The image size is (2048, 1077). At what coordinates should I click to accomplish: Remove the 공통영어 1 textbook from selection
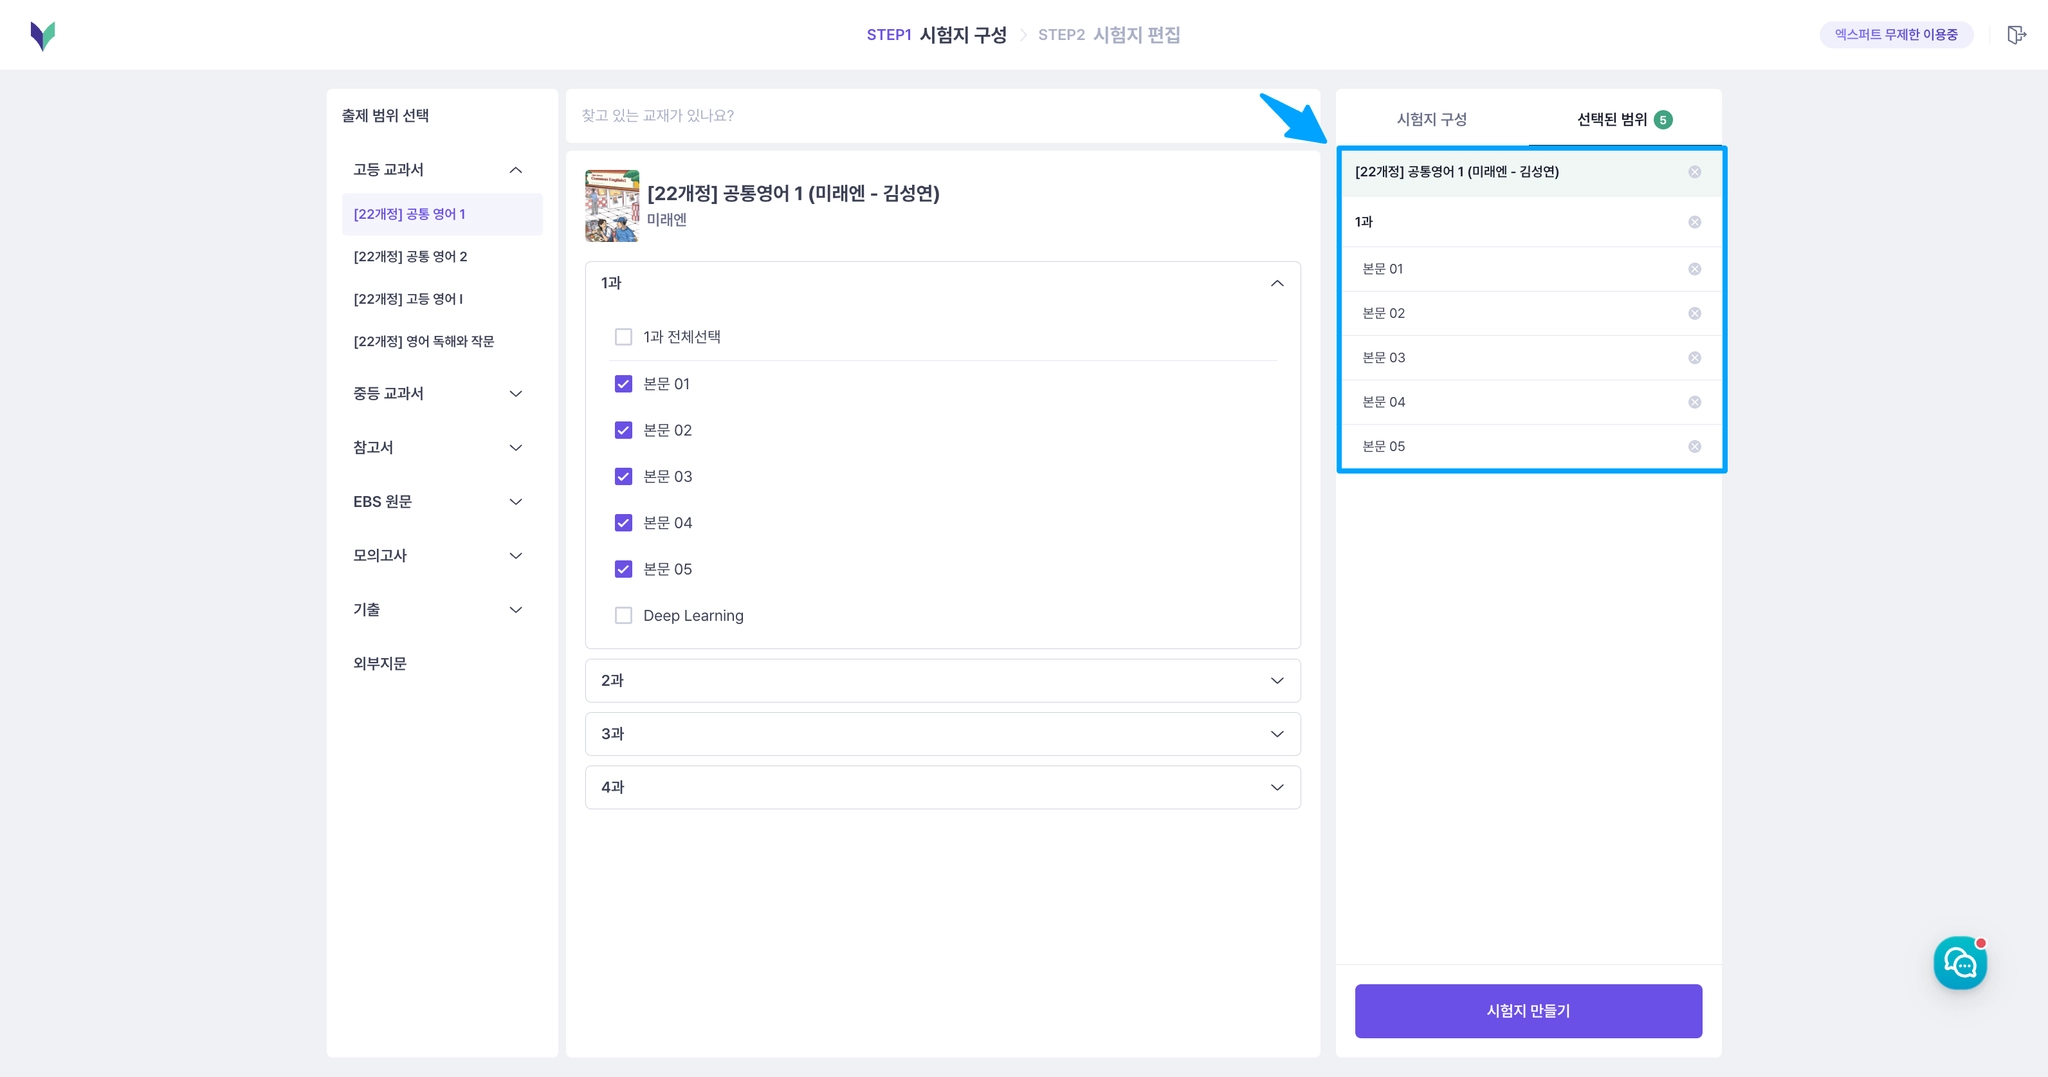[x=1694, y=172]
